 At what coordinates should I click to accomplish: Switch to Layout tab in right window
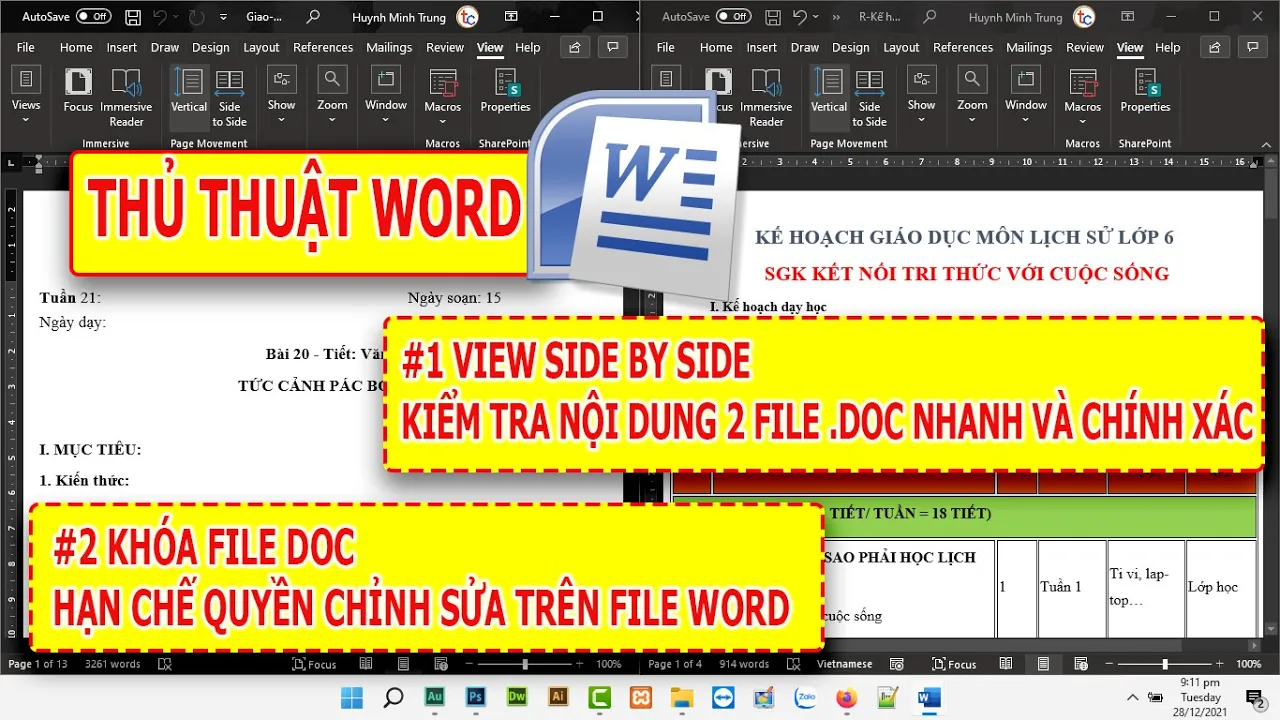(x=901, y=47)
